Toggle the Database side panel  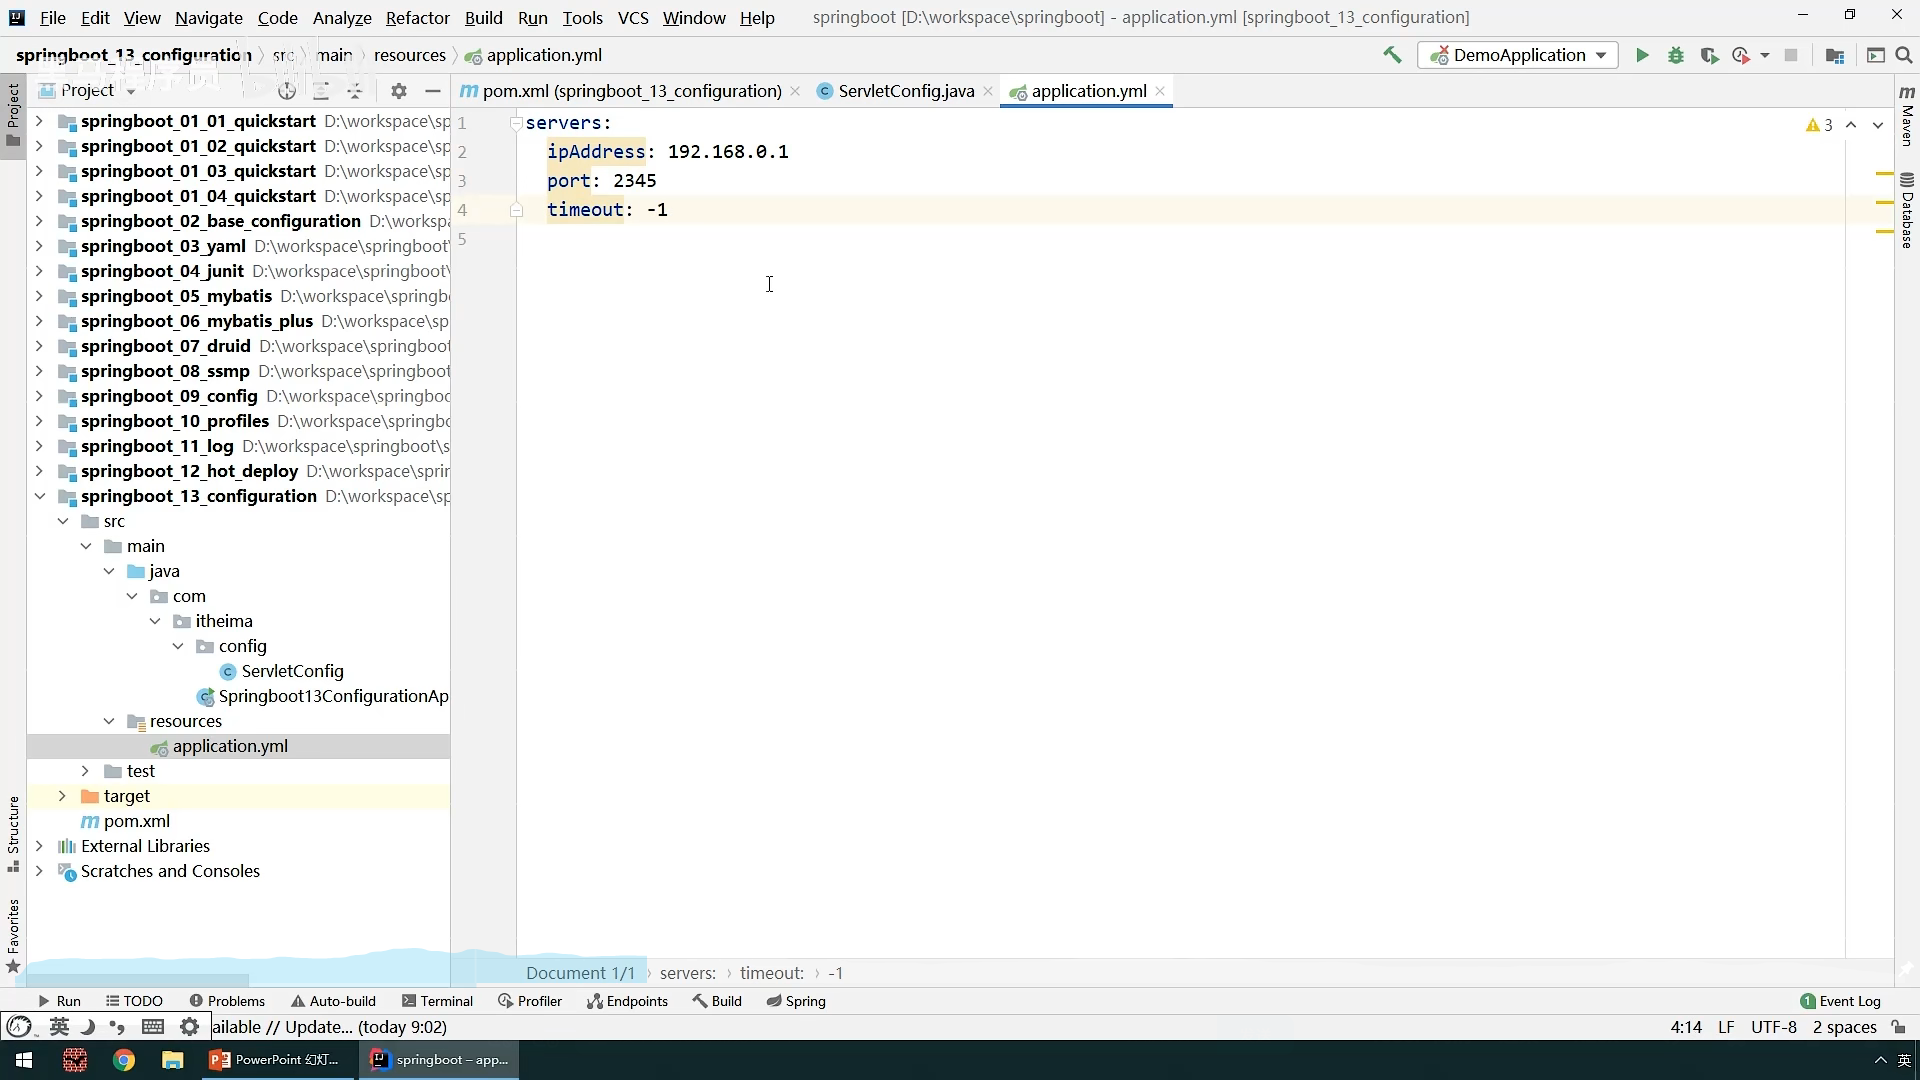(x=1907, y=210)
